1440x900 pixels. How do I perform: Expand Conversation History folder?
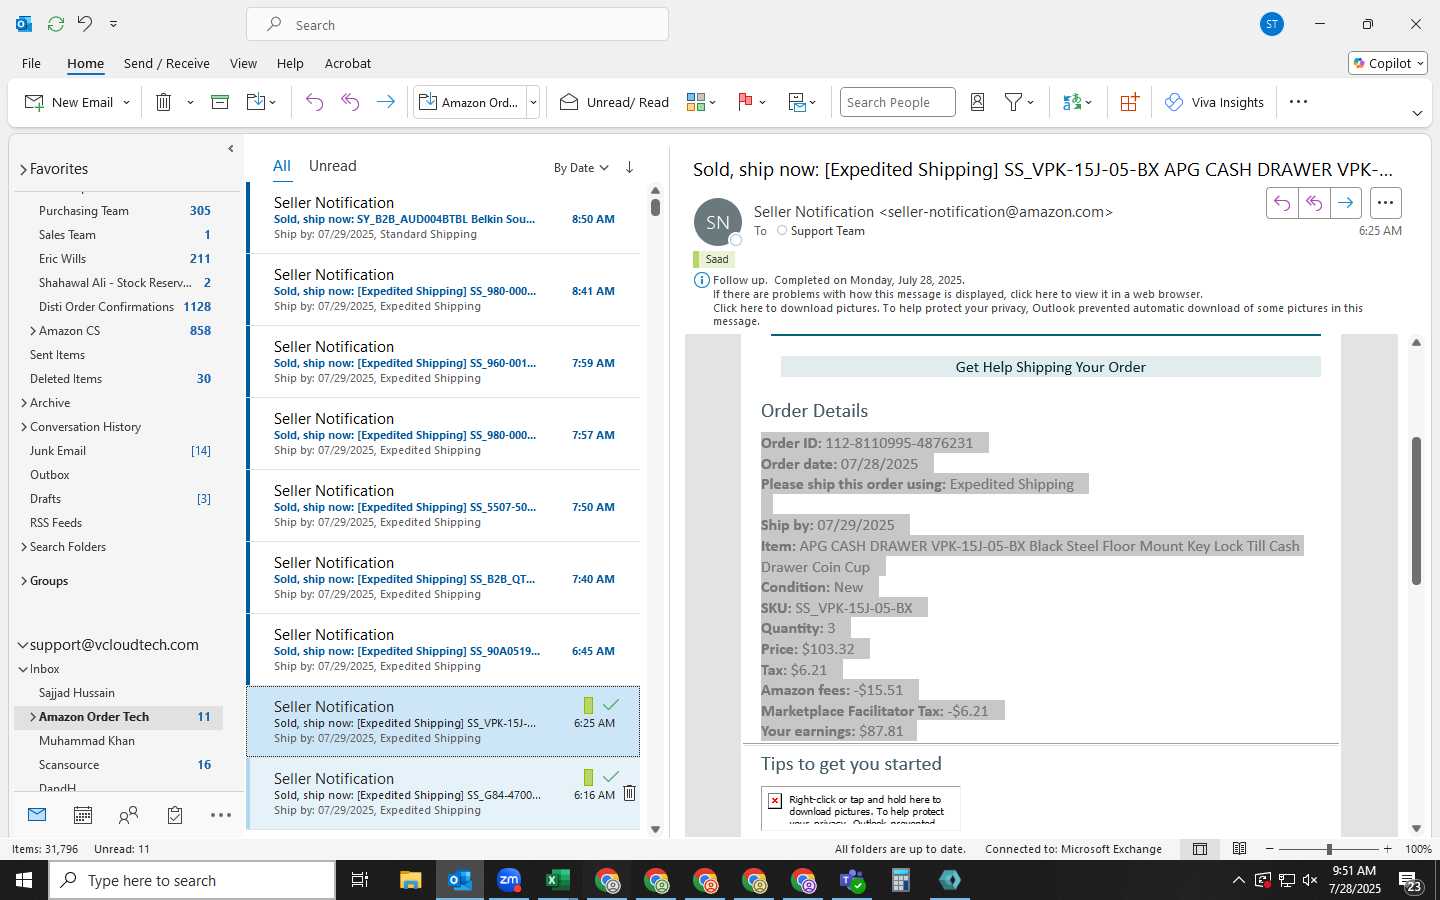[24, 427]
